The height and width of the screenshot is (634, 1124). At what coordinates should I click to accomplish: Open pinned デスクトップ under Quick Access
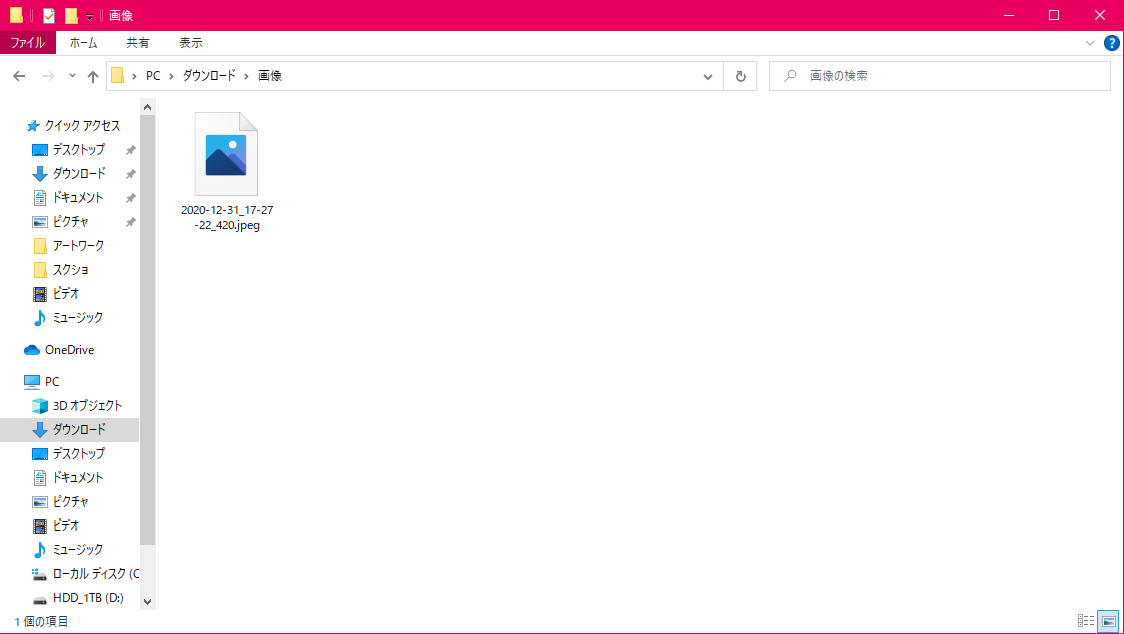(78, 149)
